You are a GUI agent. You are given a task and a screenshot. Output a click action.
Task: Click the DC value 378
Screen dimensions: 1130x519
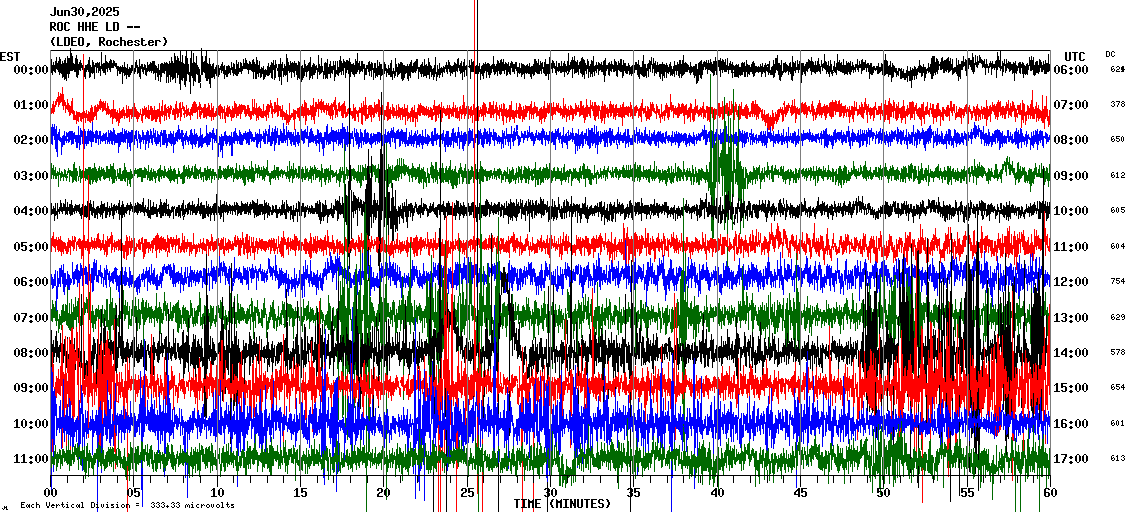[x=1117, y=105]
